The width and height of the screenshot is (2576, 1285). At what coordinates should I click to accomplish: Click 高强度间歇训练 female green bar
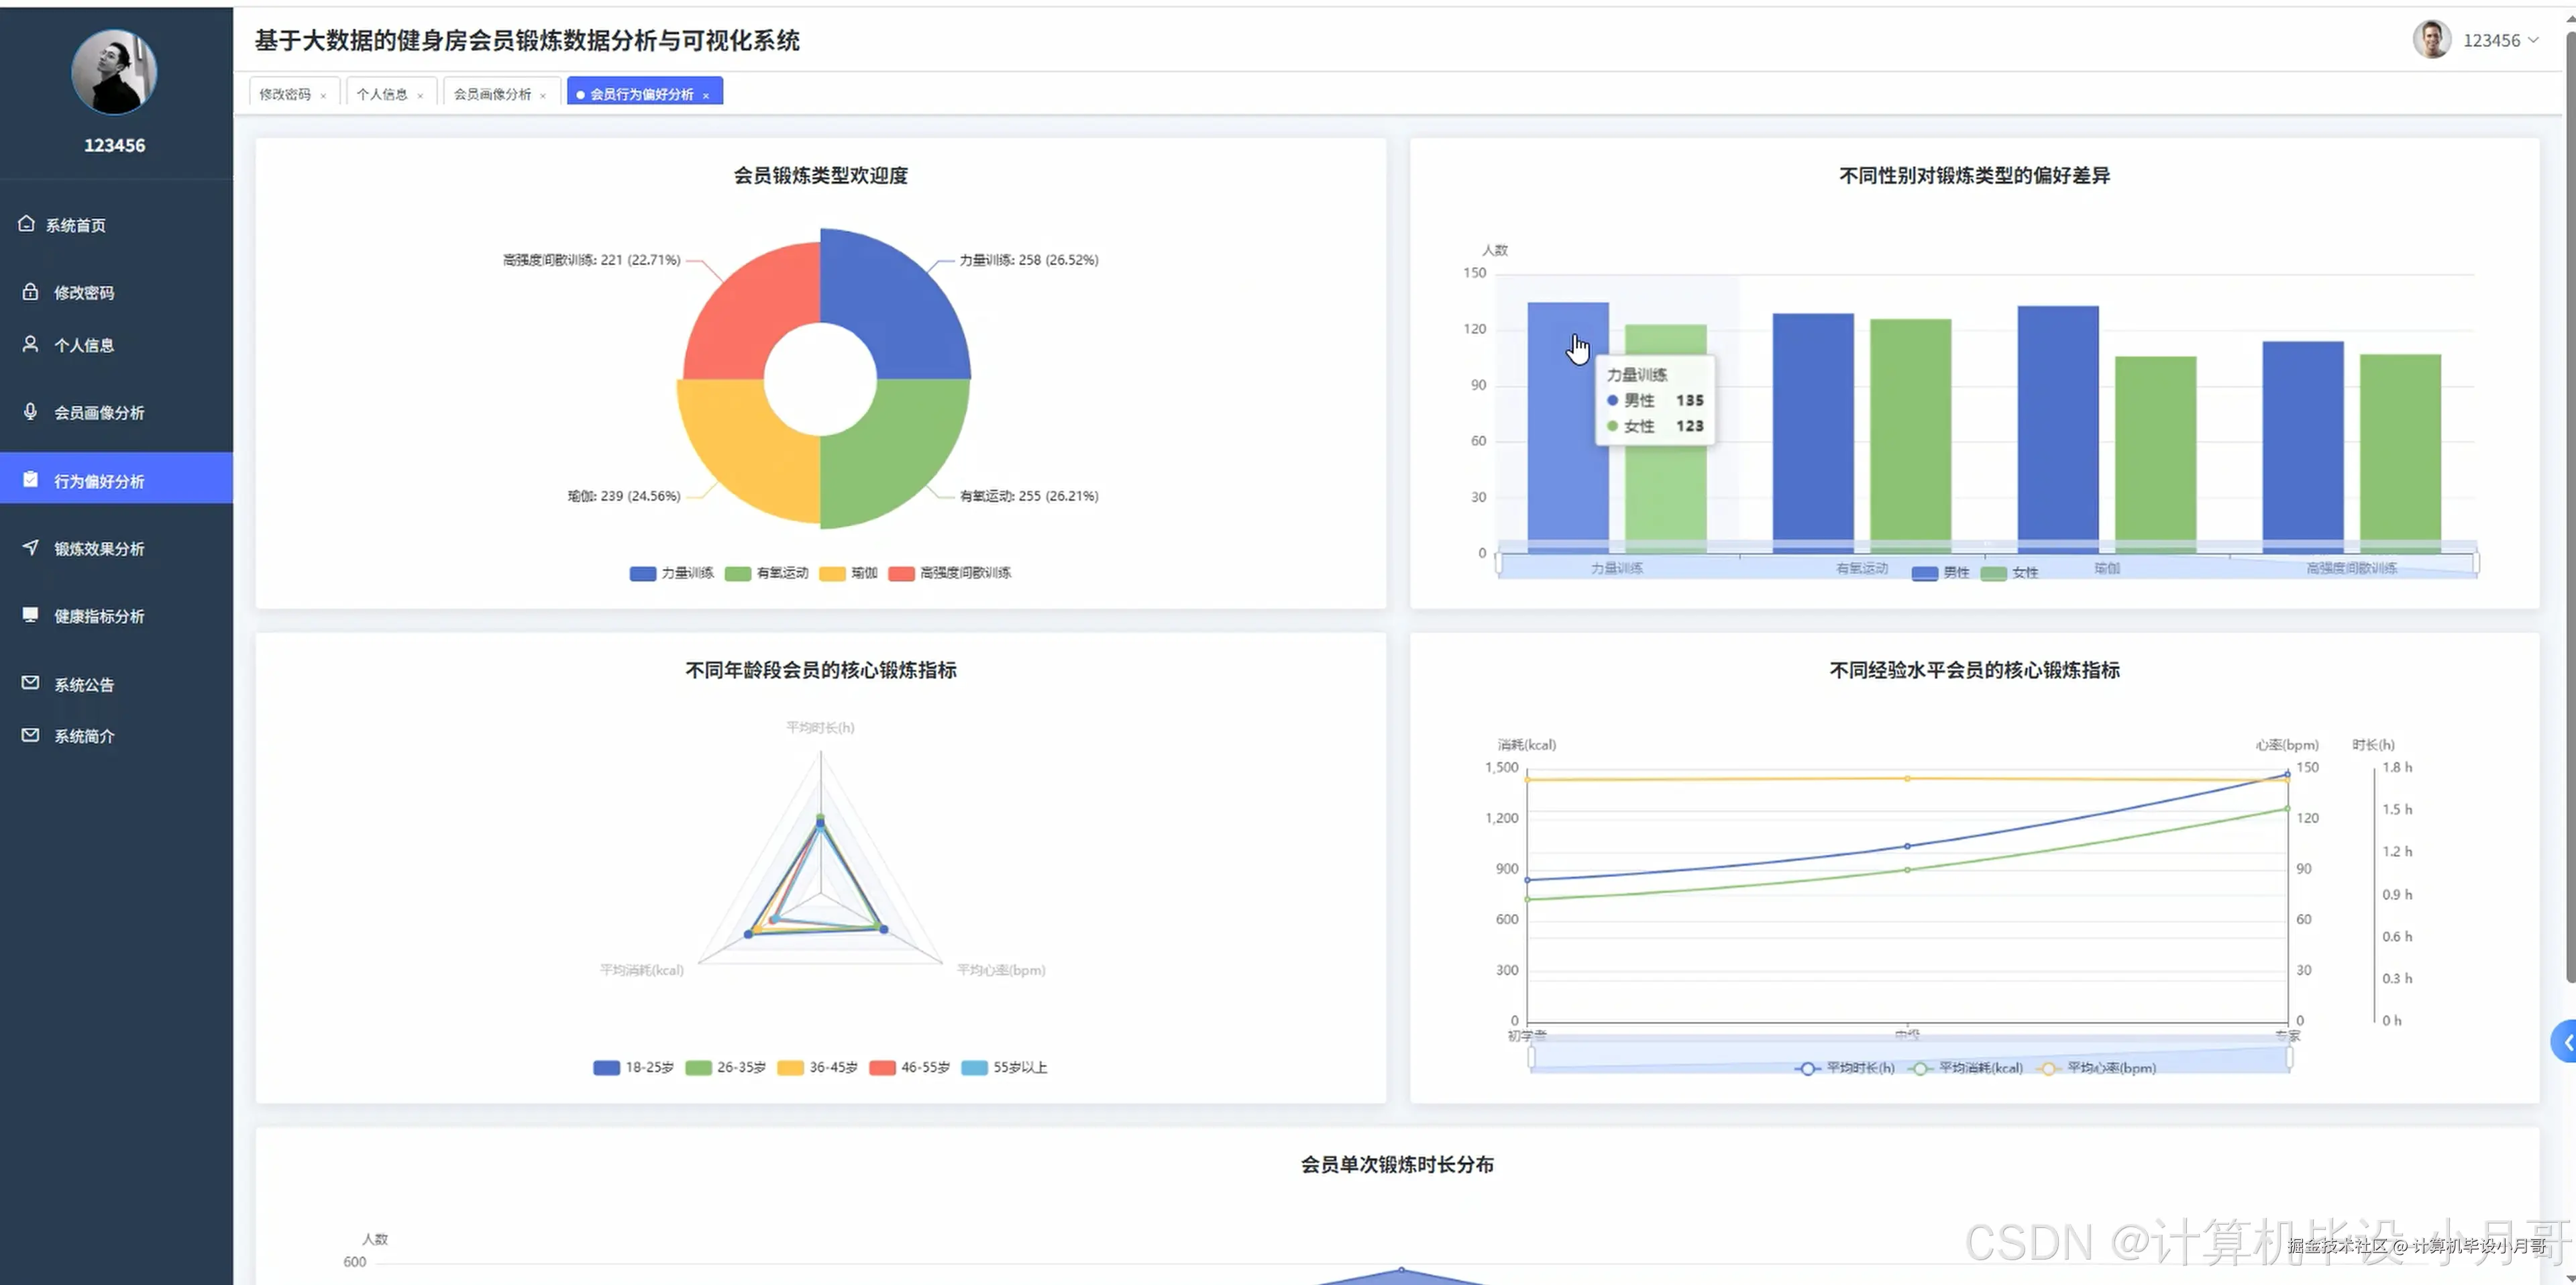[x=2400, y=453]
